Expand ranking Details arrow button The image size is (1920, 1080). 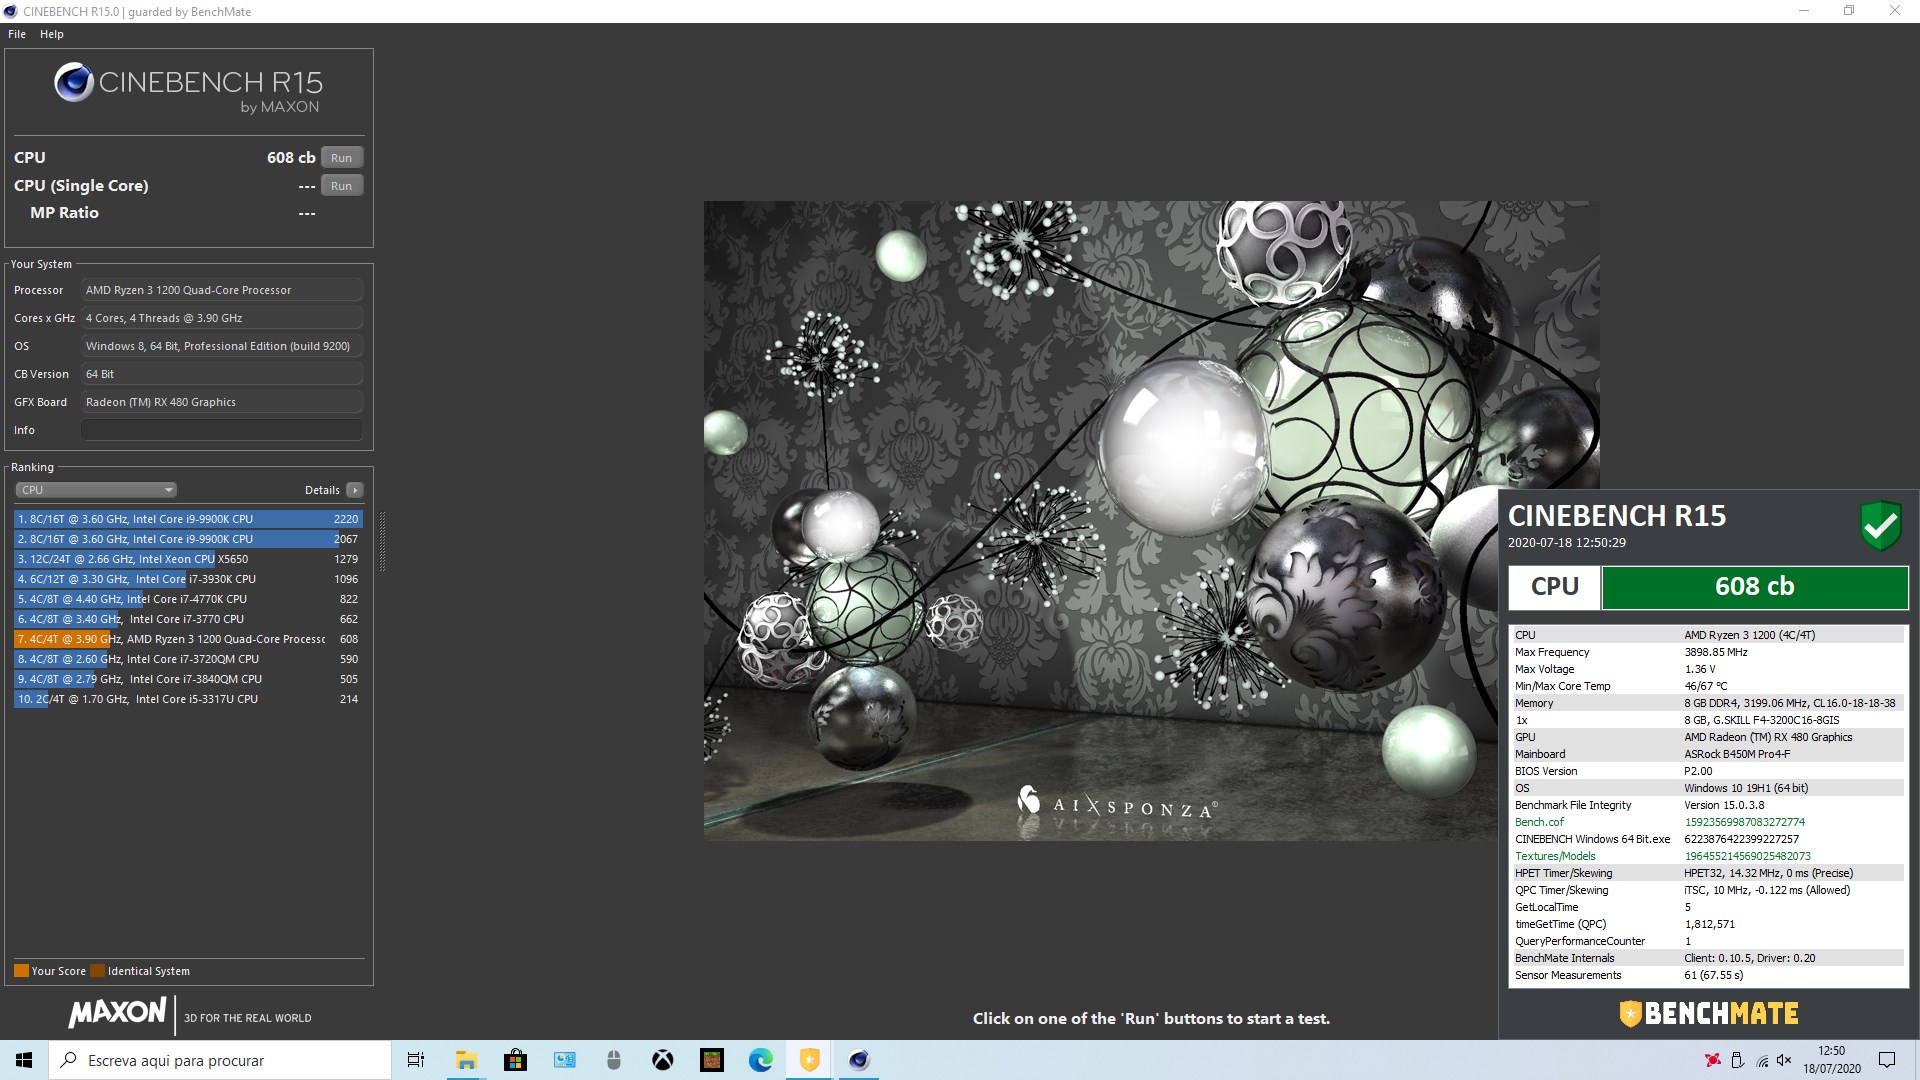tap(354, 490)
